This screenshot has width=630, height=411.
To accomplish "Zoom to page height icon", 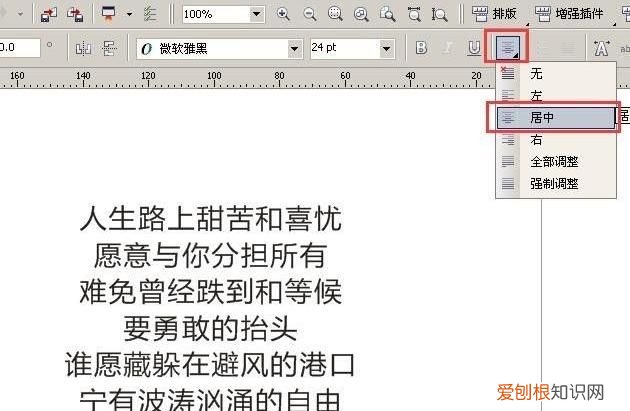I will click(x=439, y=14).
